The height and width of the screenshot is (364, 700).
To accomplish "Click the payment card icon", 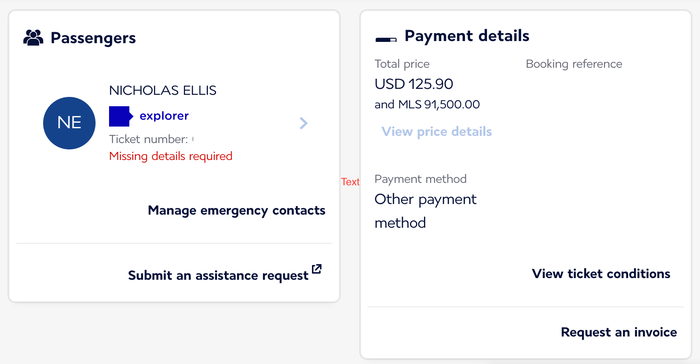I will 386,40.
